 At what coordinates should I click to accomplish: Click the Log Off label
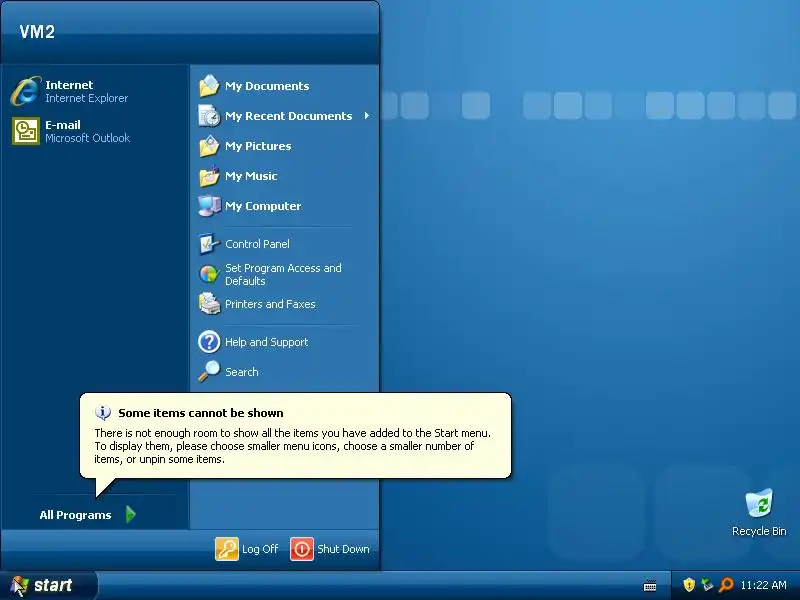click(260, 549)
